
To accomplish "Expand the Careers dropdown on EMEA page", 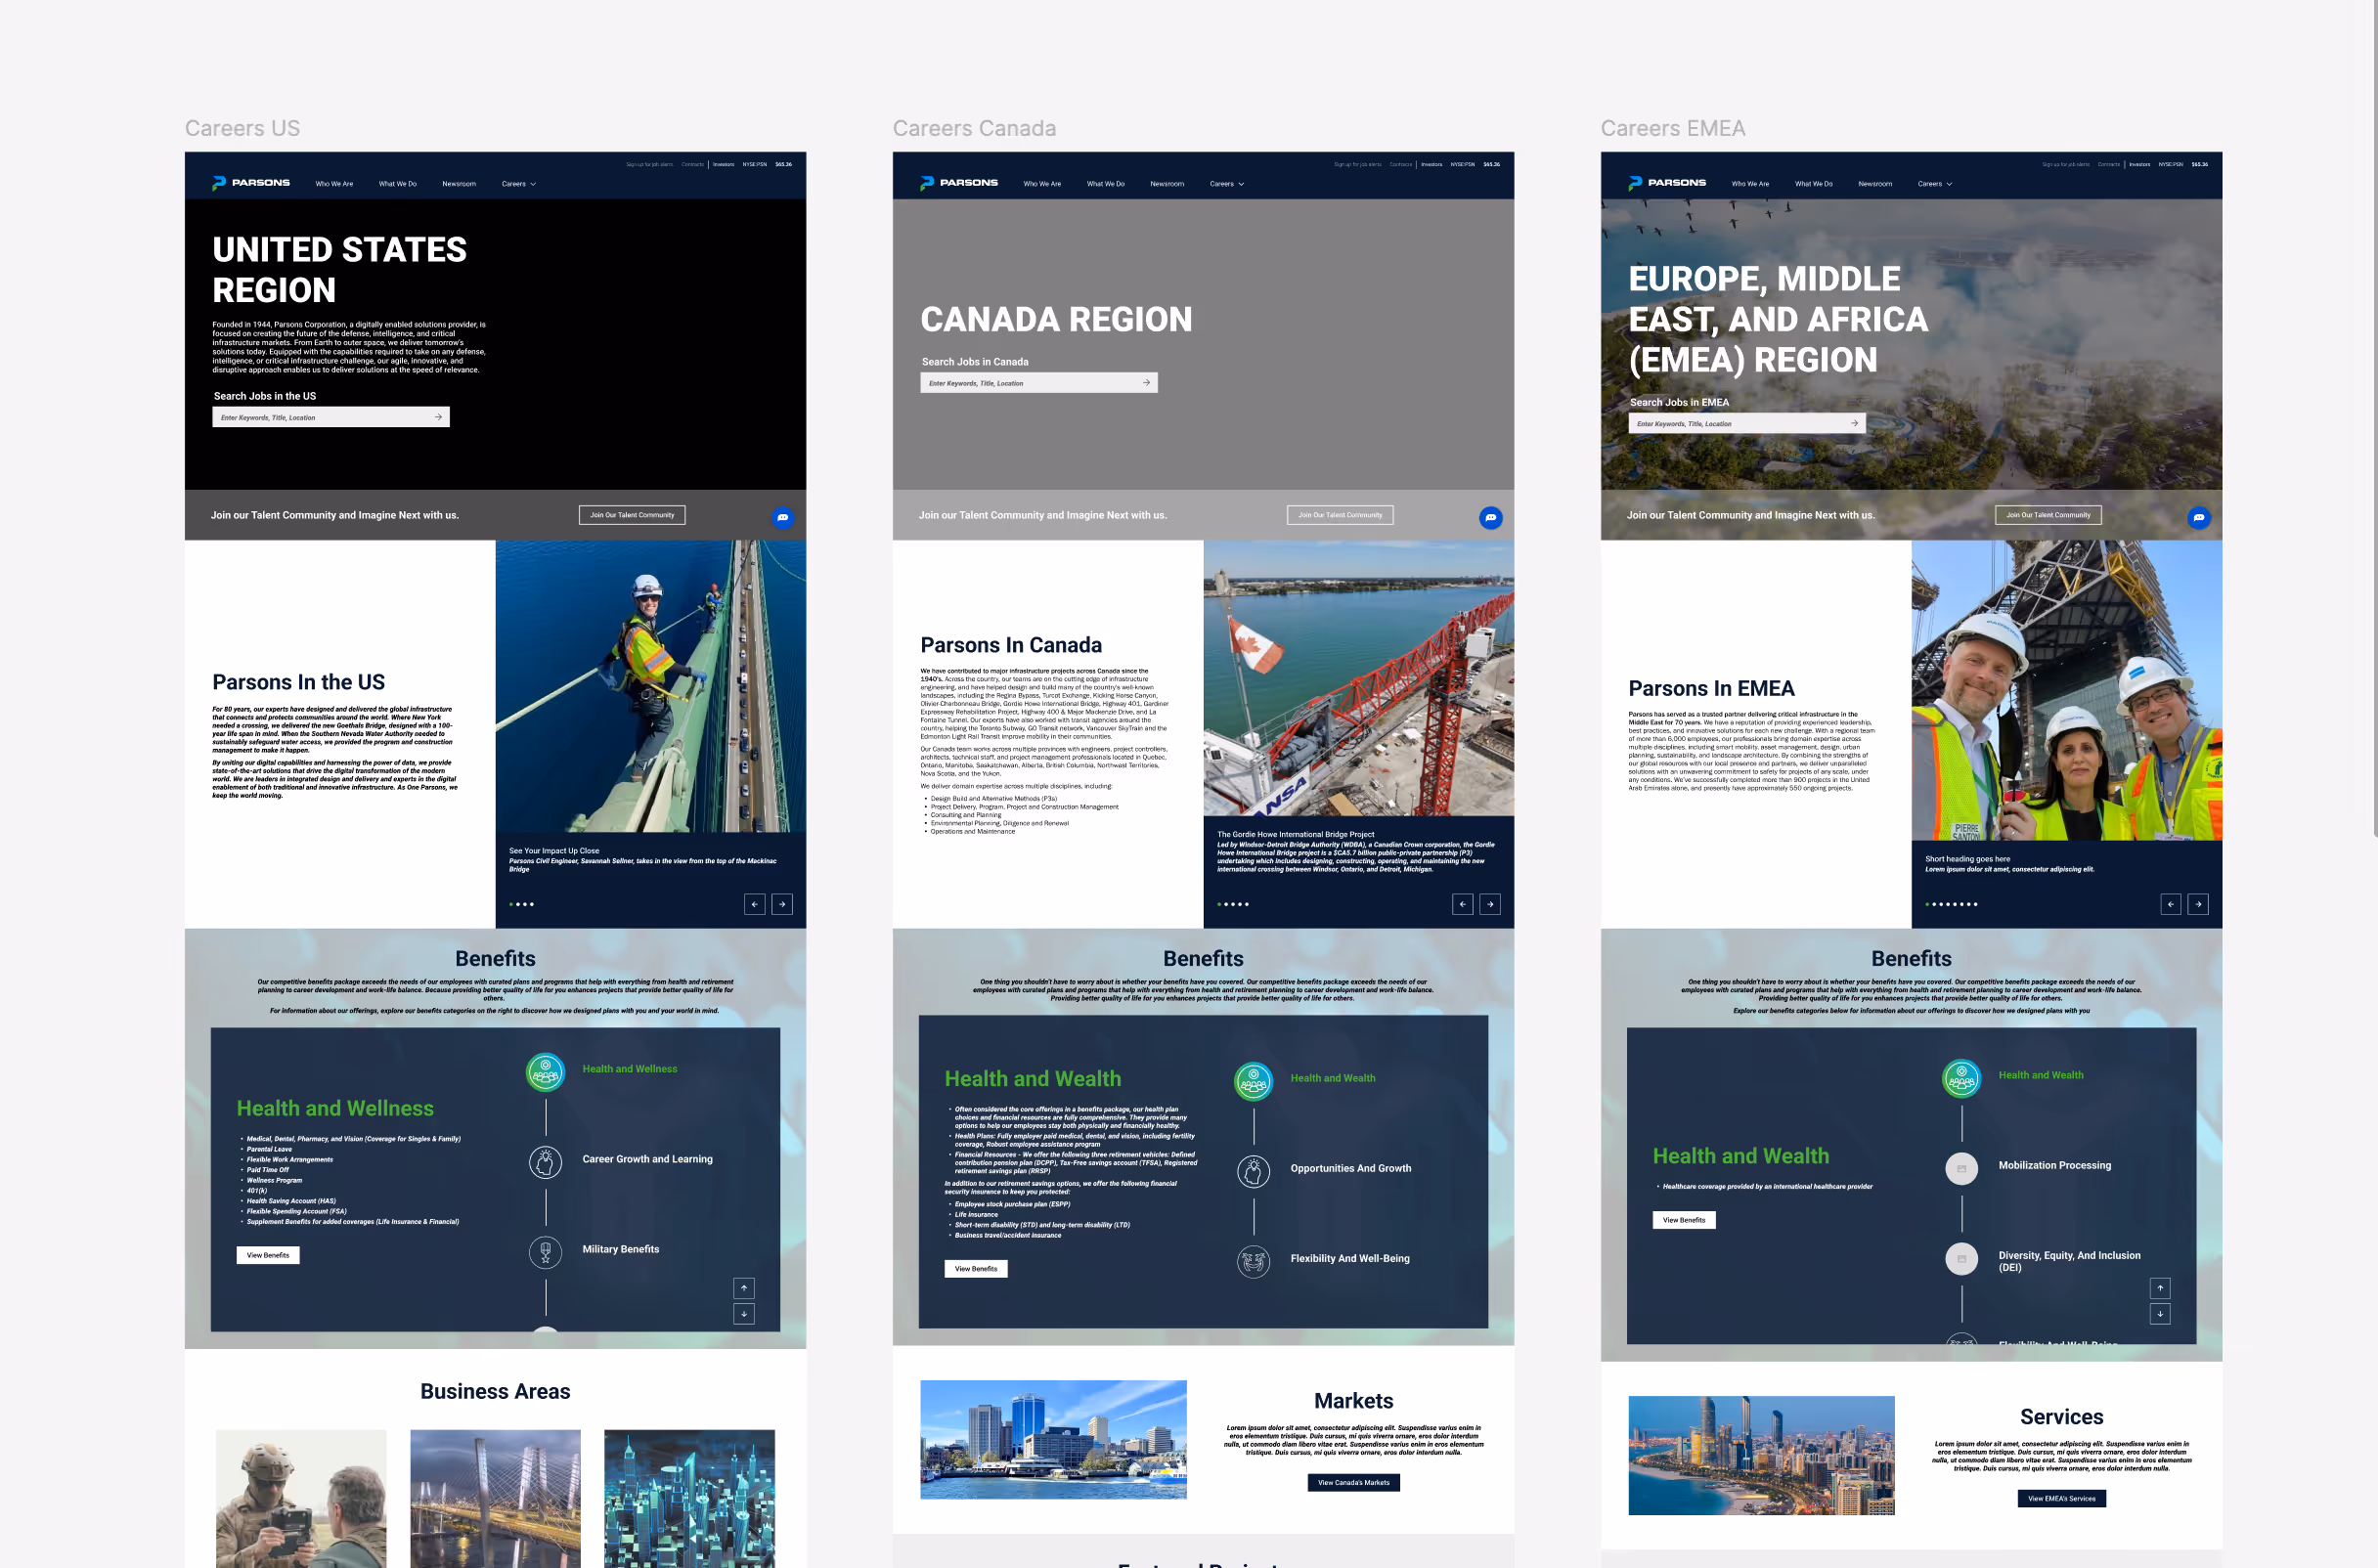I will pos(1934,184).
